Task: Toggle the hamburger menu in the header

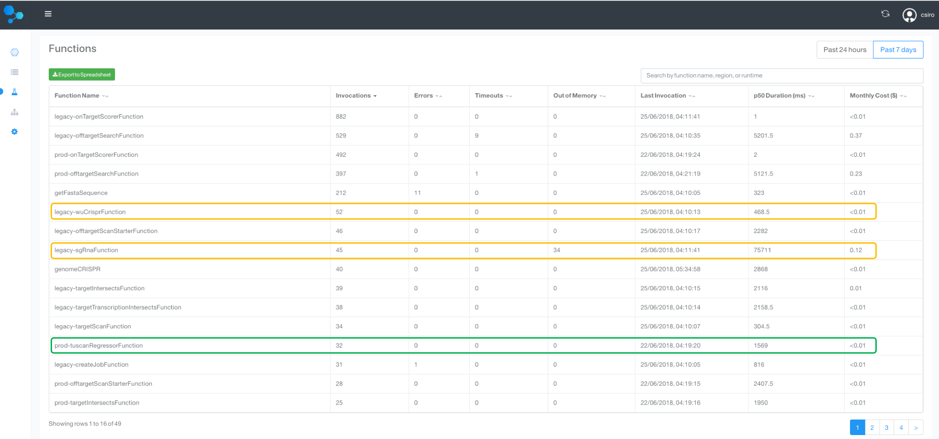Action: tap(48, 14)
